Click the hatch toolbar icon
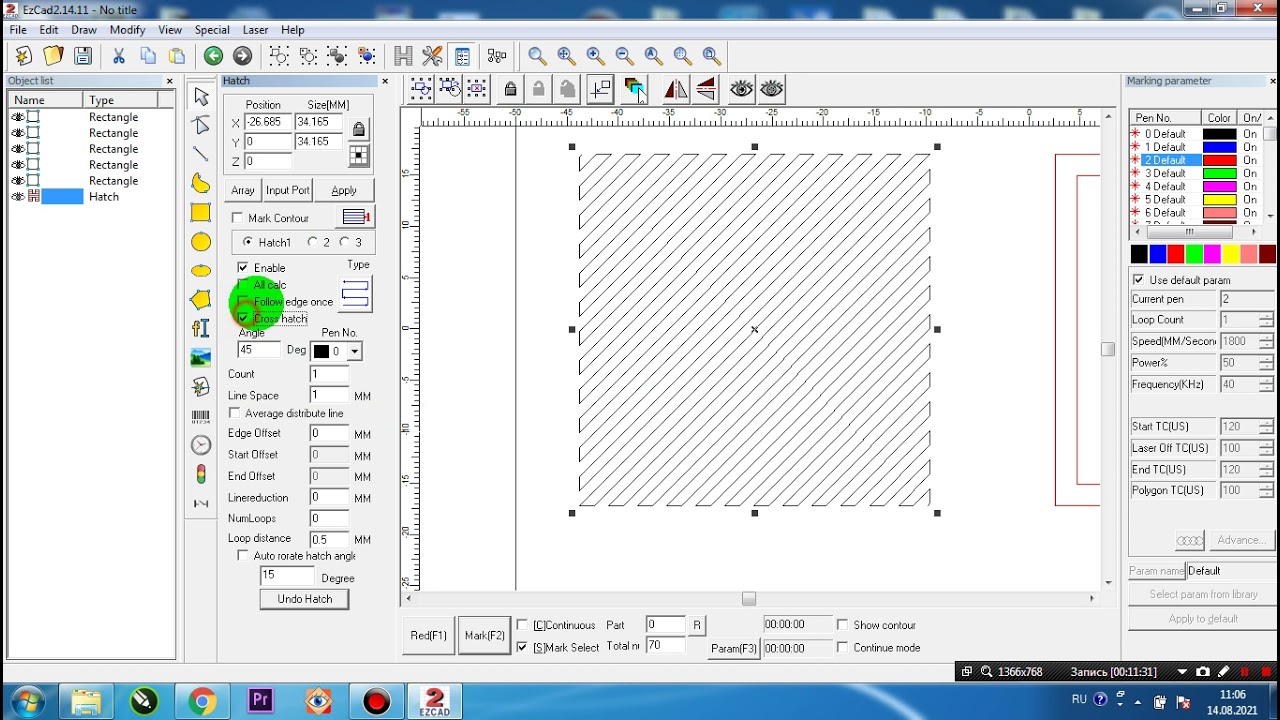 (x=403, y=56)
